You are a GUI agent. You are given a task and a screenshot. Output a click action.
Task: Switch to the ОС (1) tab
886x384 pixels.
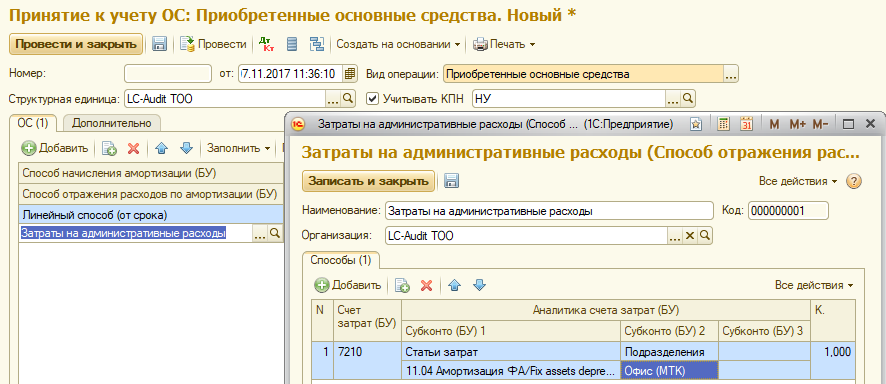click(33, 123)
